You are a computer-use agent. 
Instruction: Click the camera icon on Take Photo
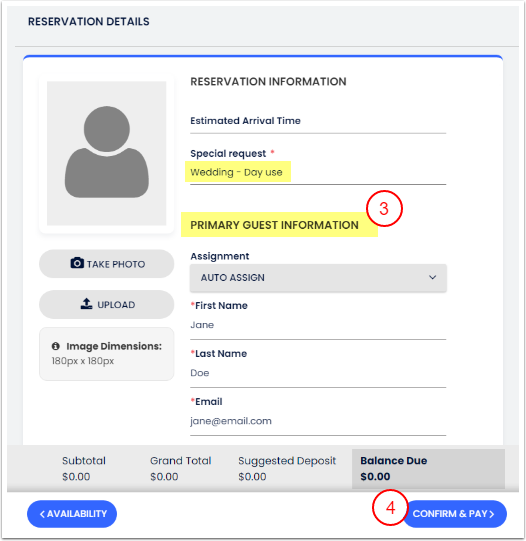point(77,263)
